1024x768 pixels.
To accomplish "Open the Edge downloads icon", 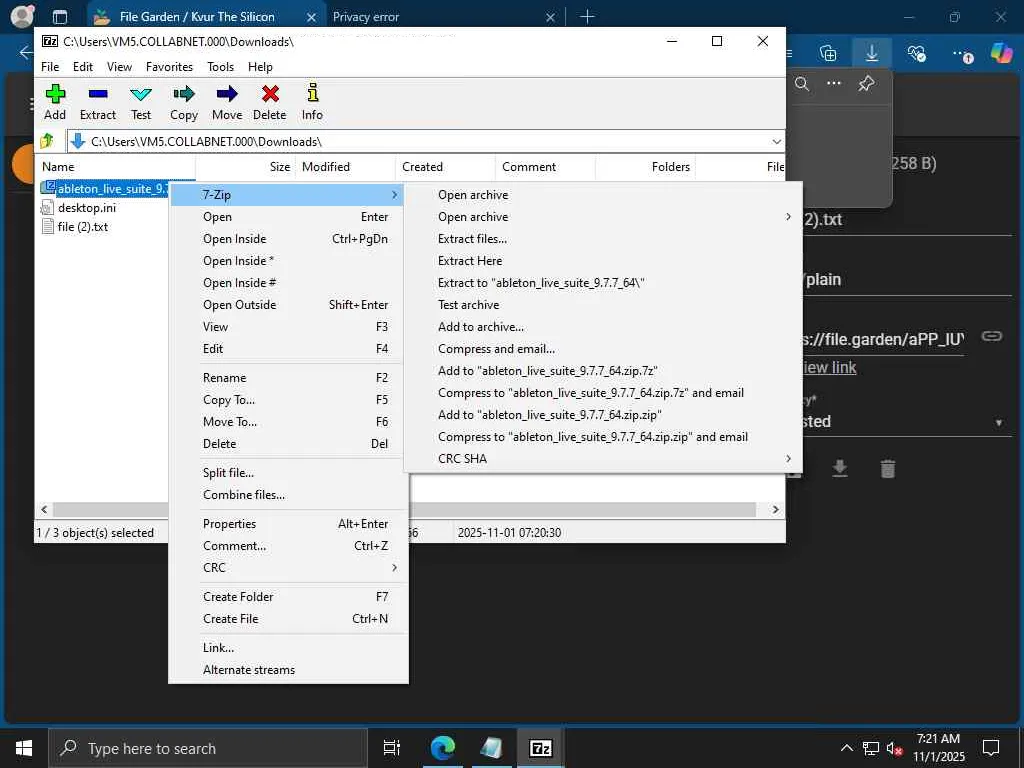I will coord(872,52).
